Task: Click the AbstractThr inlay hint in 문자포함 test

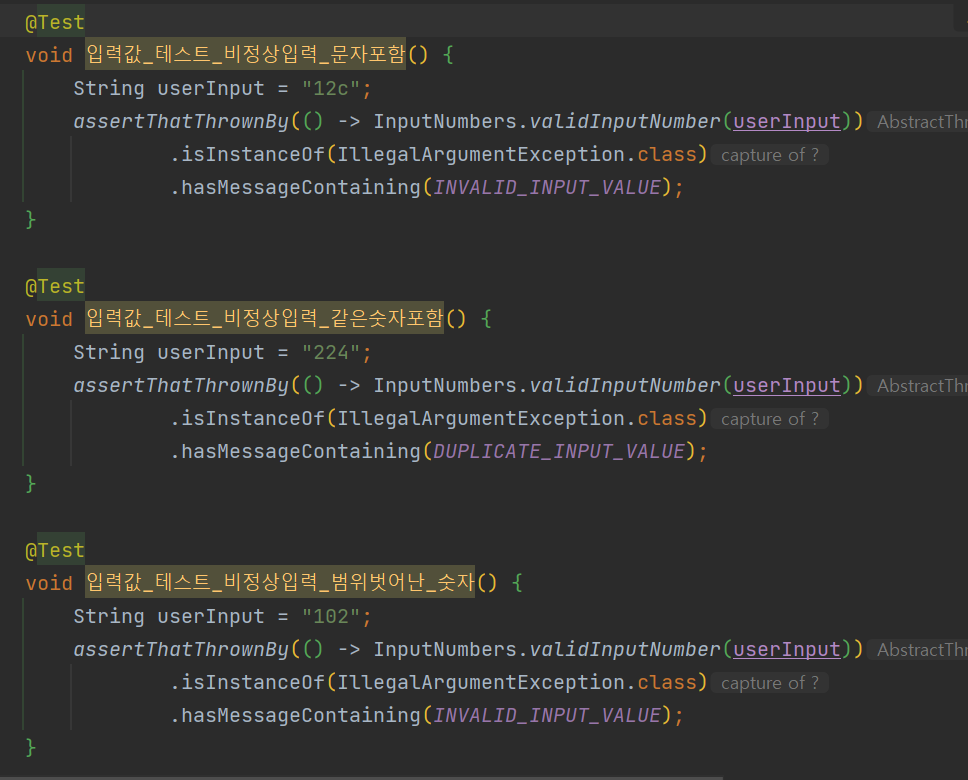Action: (919, 122)
